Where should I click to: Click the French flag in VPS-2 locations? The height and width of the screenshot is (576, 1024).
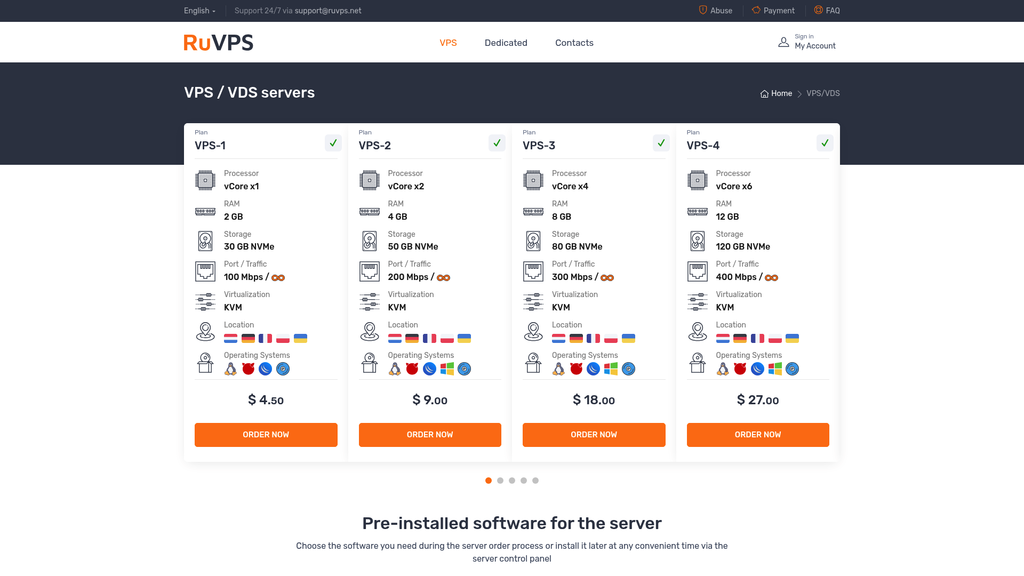[429, 339]
